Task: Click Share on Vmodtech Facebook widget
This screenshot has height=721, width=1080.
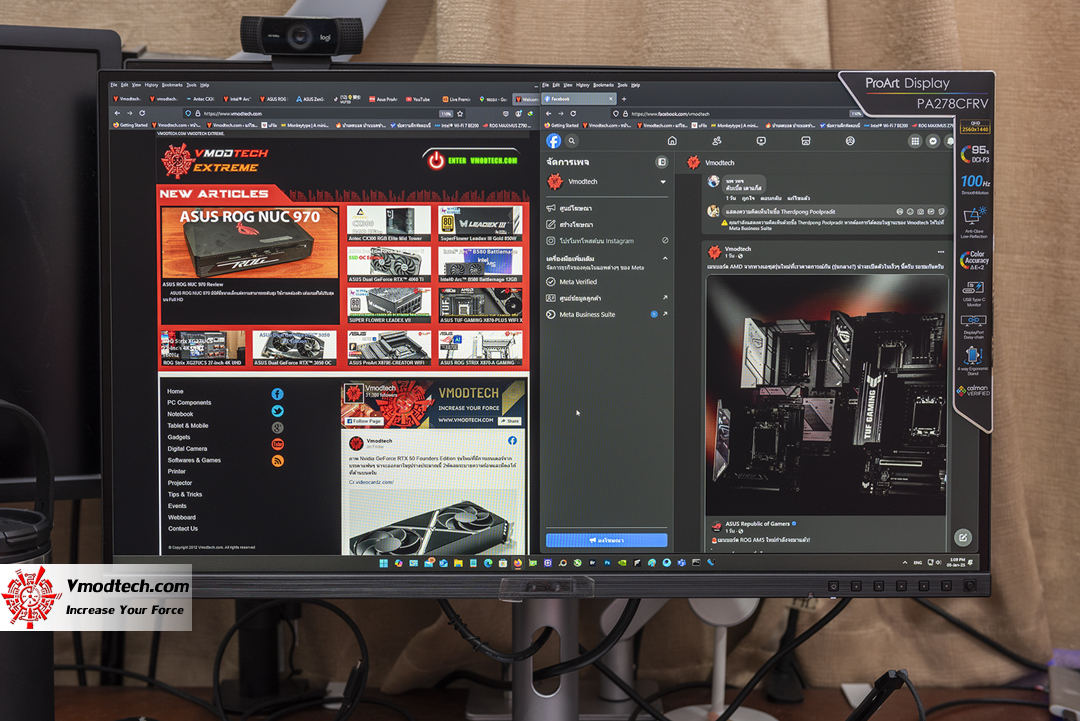Action: pos(510,421)
